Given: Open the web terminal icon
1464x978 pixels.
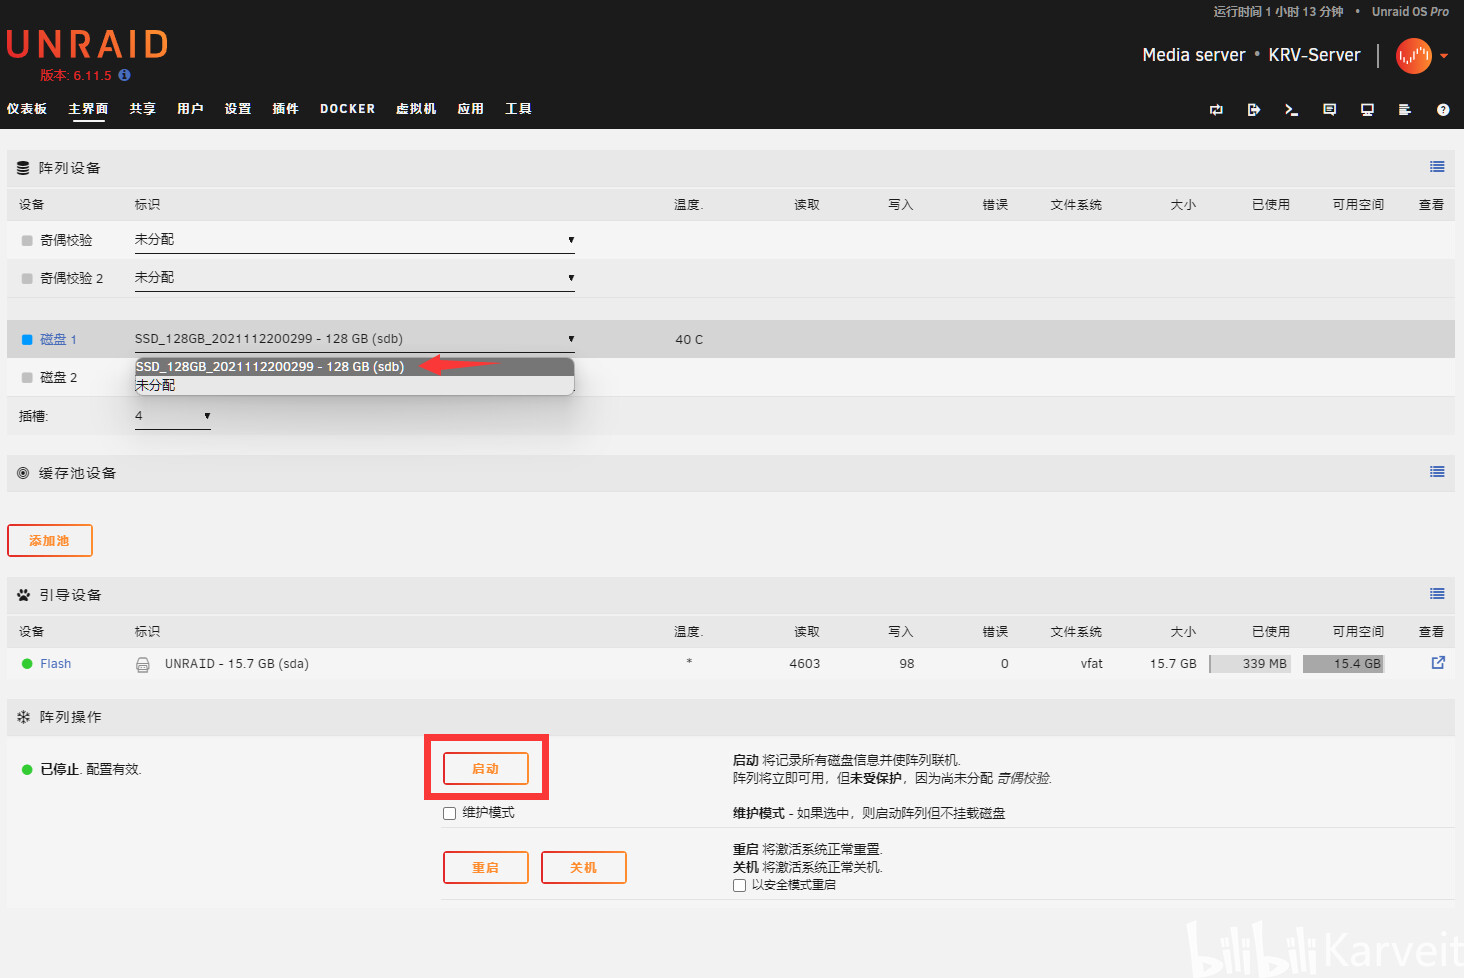Looking at the screenshot, I should pos(1291,110).
